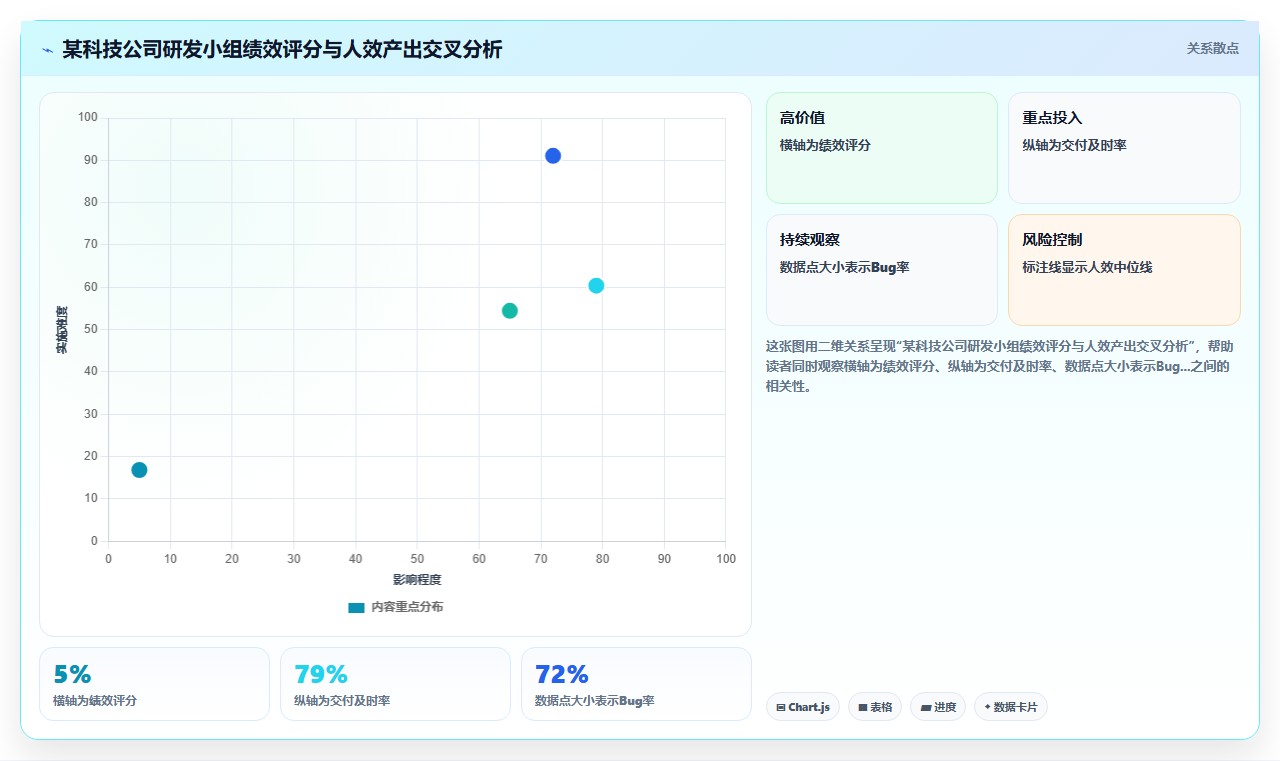Click text 横轴为绩效评分 in 高价值 card
The height and width of the screenshot is (761, 1280).
(x=825, y=145)
